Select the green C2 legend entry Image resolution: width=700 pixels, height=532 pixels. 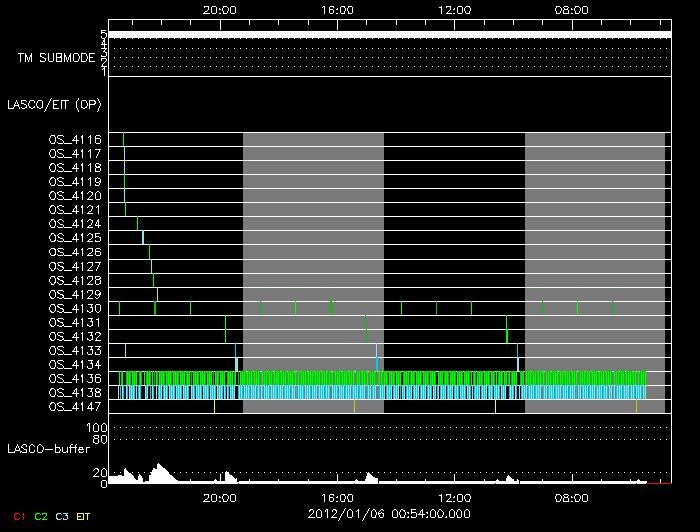41,516
